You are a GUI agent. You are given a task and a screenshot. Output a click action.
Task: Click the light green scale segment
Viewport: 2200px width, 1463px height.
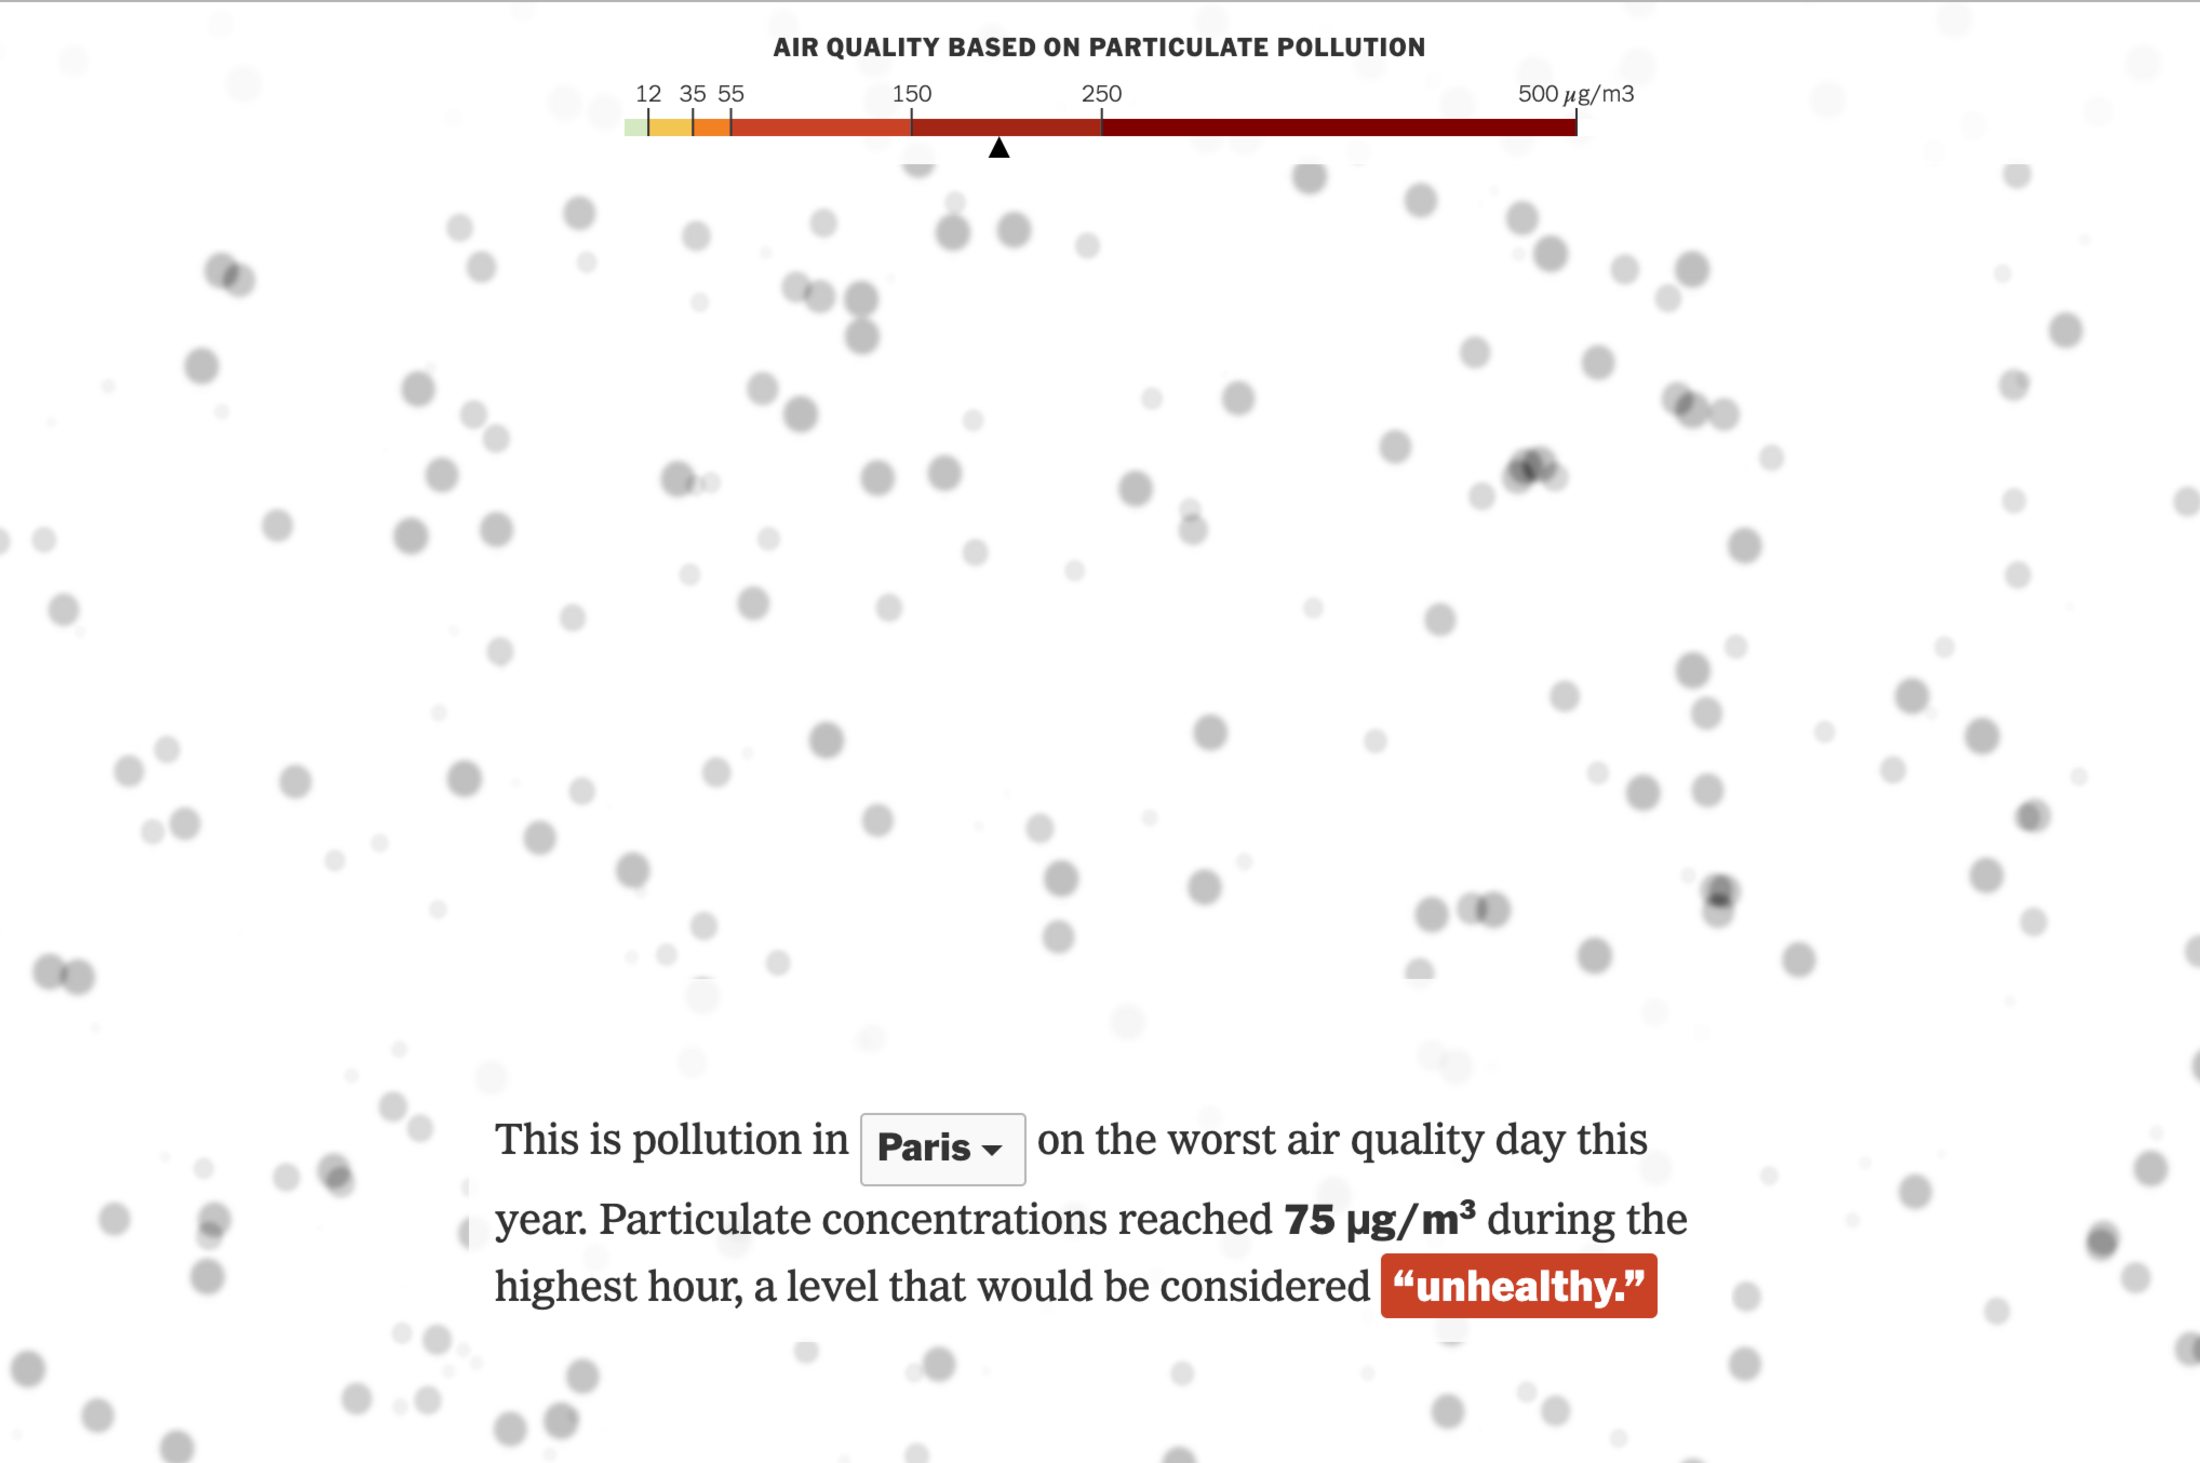click(636, 127)
